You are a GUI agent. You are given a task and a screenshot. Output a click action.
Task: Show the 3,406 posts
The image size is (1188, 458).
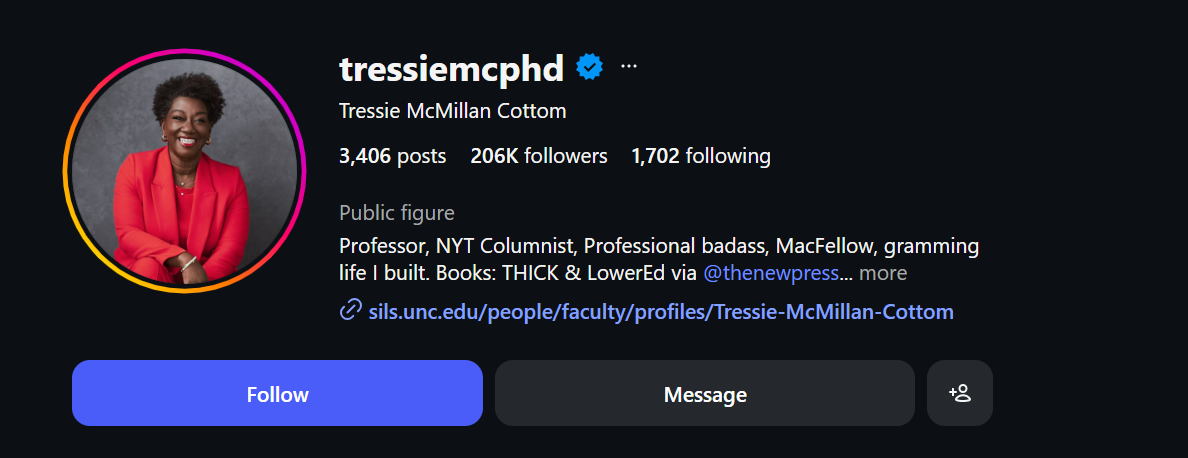(x=392, y=156)
